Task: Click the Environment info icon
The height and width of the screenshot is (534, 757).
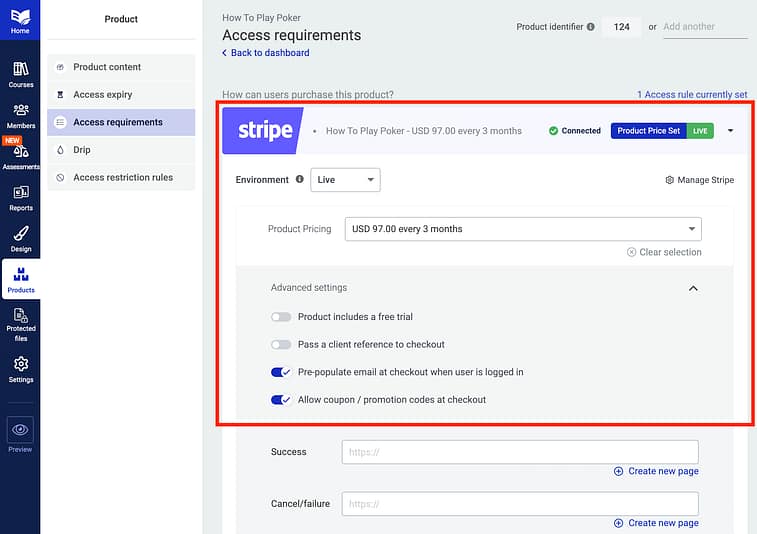Action: [300, 179]
